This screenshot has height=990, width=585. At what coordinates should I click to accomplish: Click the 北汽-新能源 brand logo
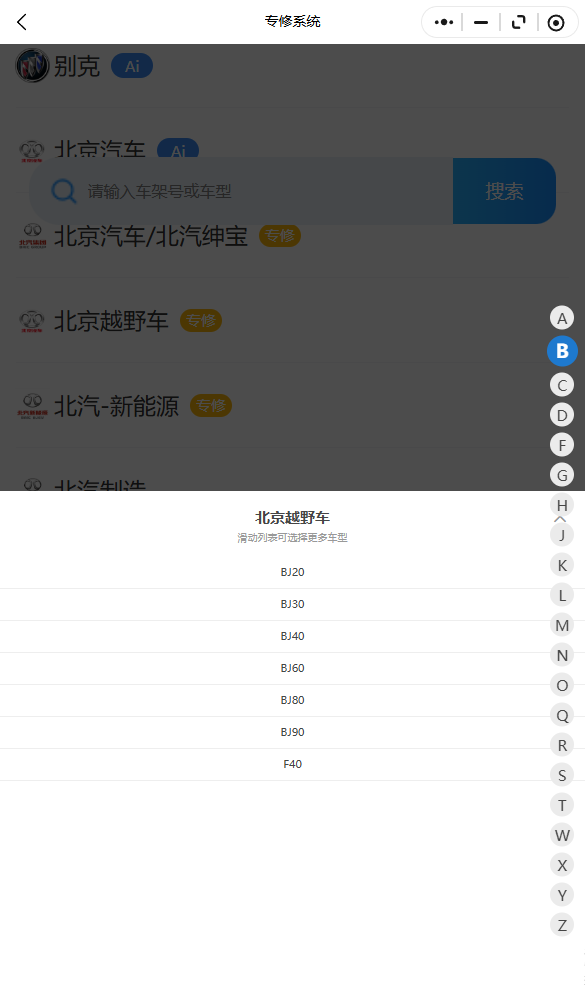[x=32, y=406]
